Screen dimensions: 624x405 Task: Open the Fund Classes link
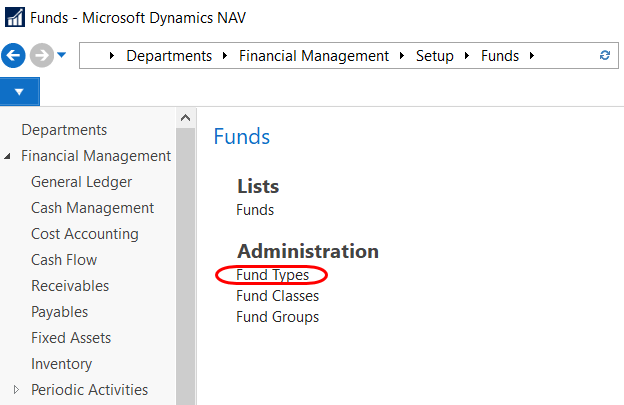click(277, 296)
